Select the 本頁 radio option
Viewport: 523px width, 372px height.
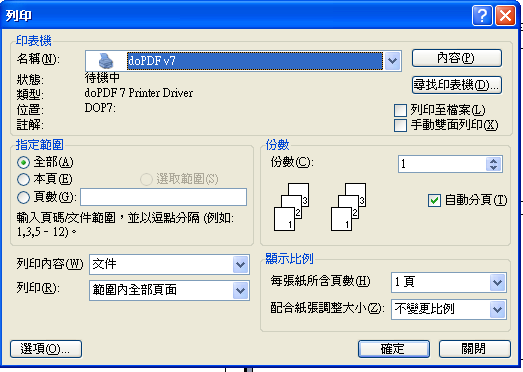tap(23, 179)
